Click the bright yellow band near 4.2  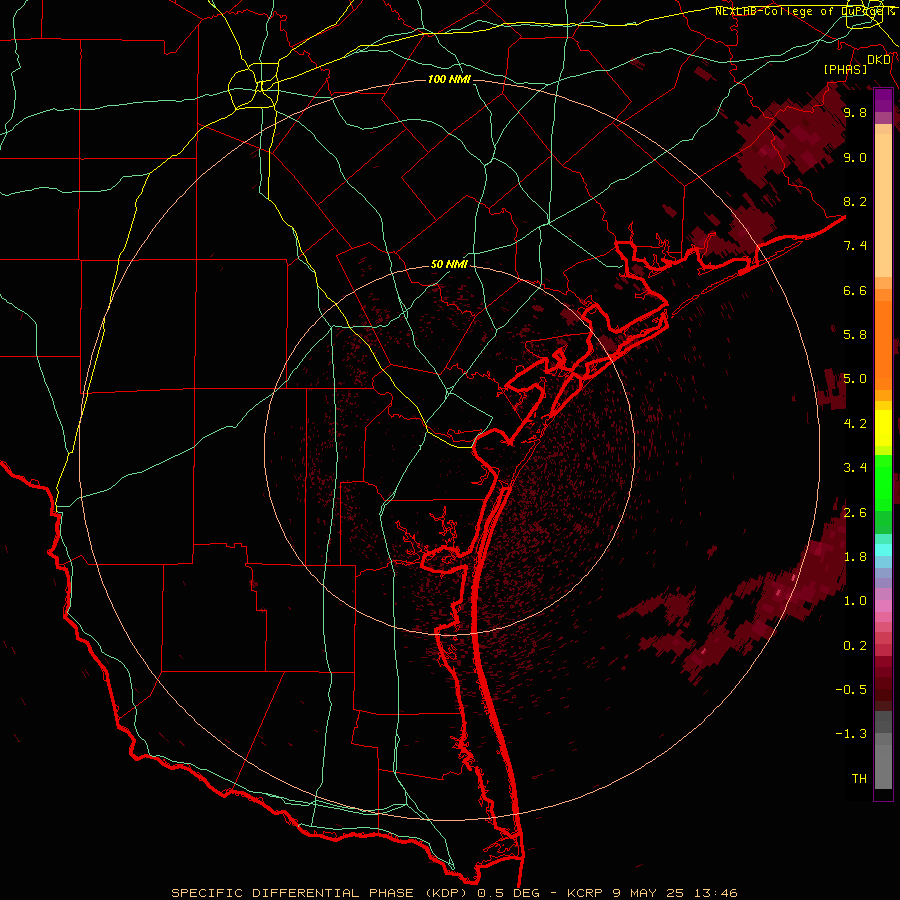click(x=883, y=428)
